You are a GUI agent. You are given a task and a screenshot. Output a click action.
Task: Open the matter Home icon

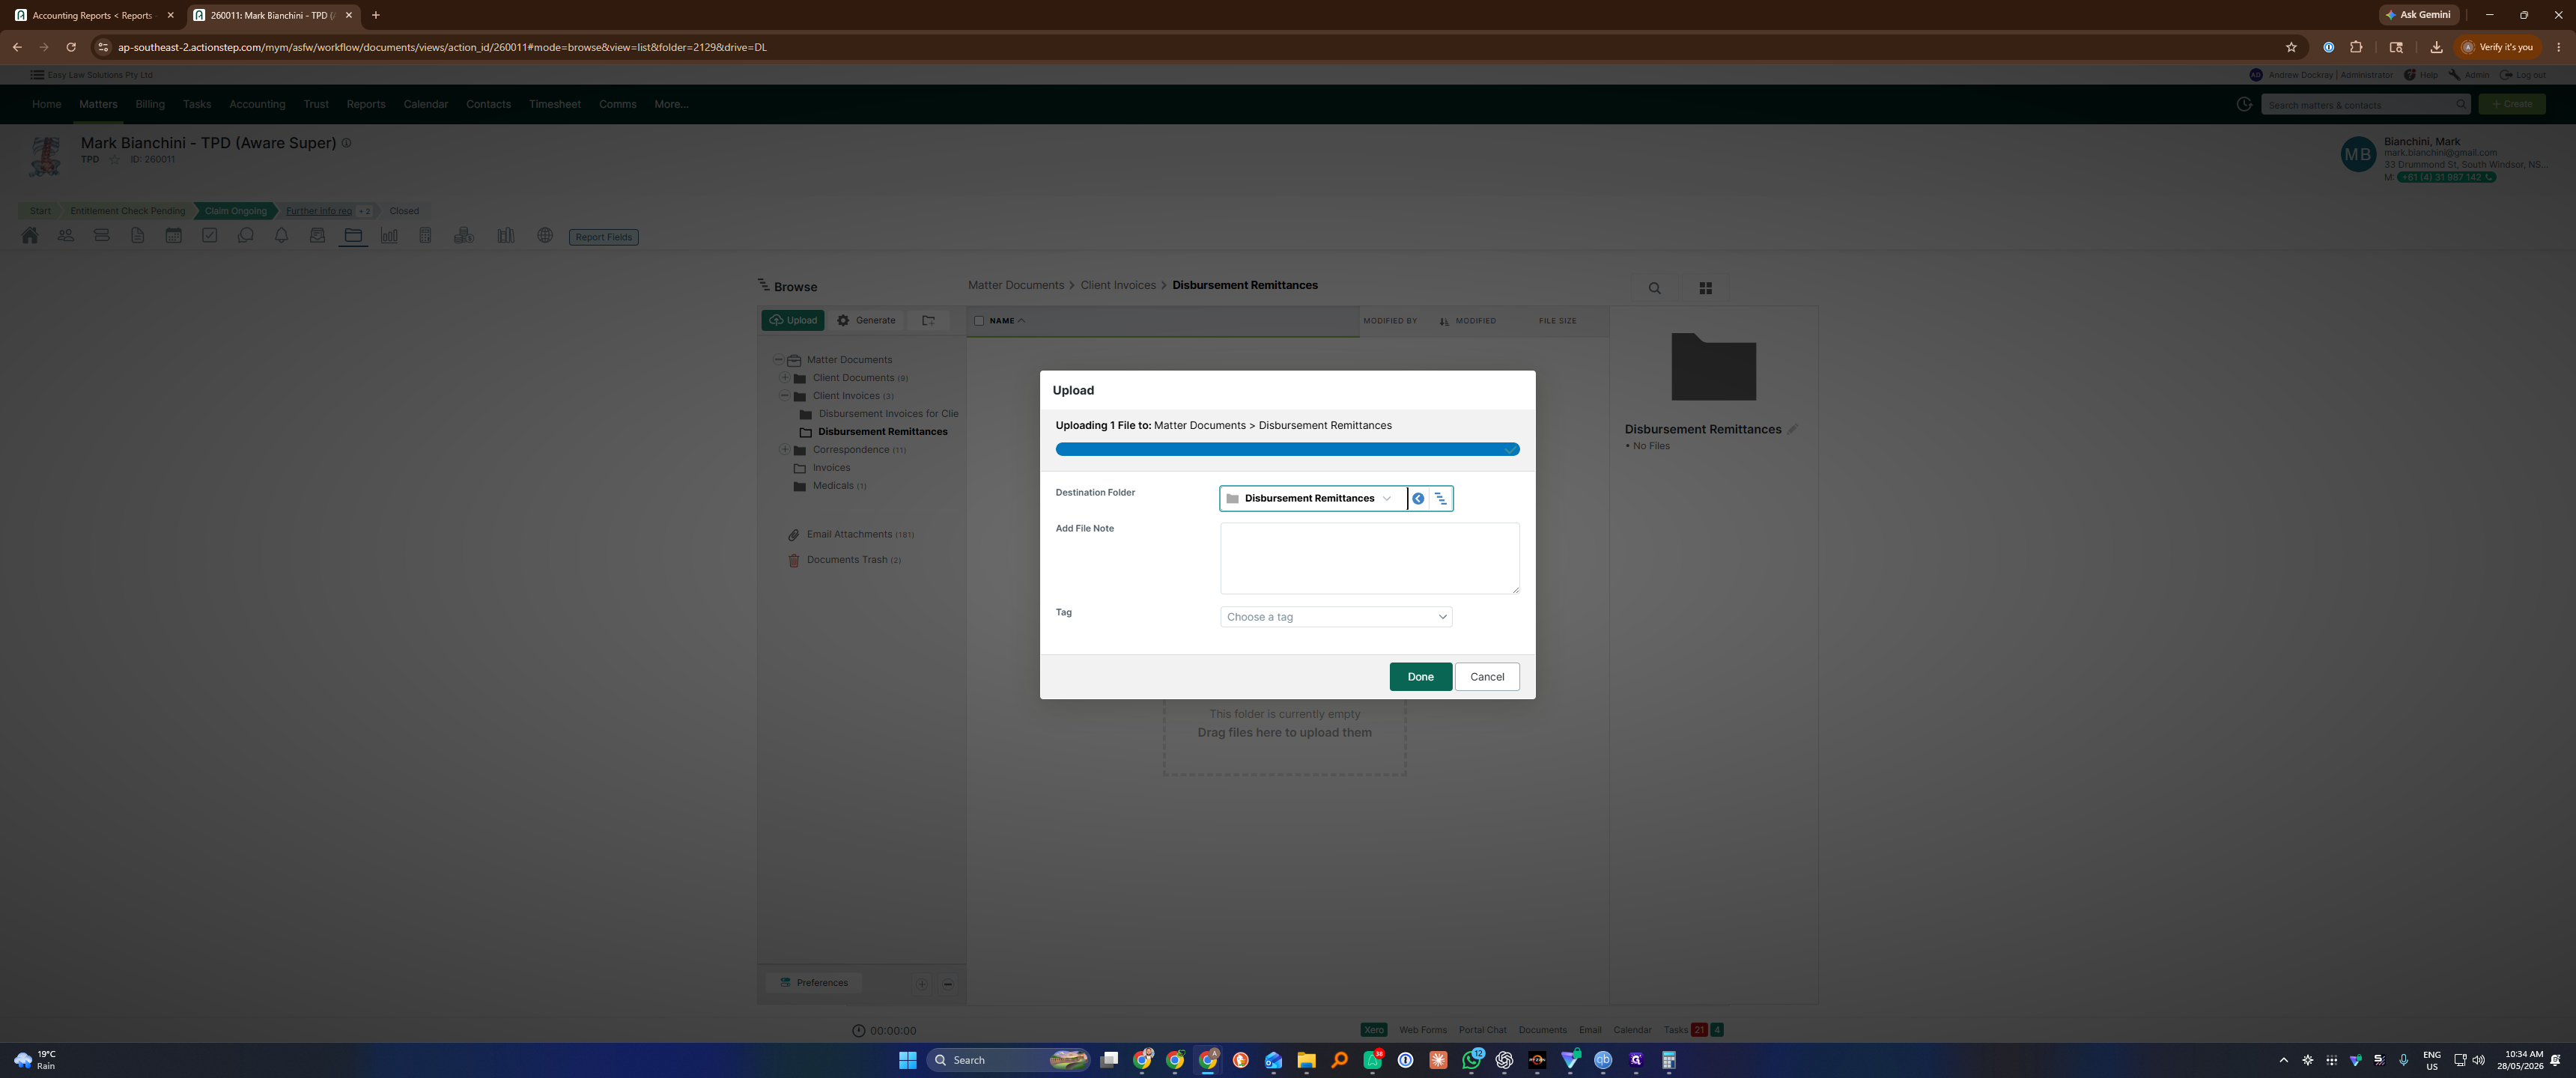pos(30,235)
